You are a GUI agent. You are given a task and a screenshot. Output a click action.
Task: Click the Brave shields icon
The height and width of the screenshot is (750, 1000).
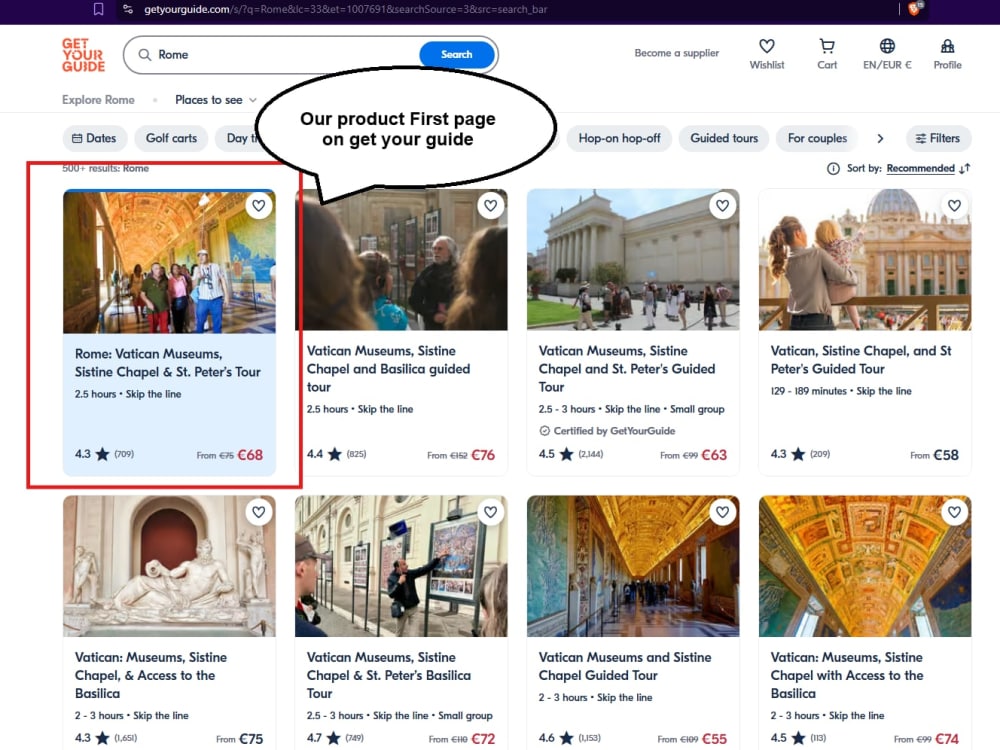[x=915, y=8]
